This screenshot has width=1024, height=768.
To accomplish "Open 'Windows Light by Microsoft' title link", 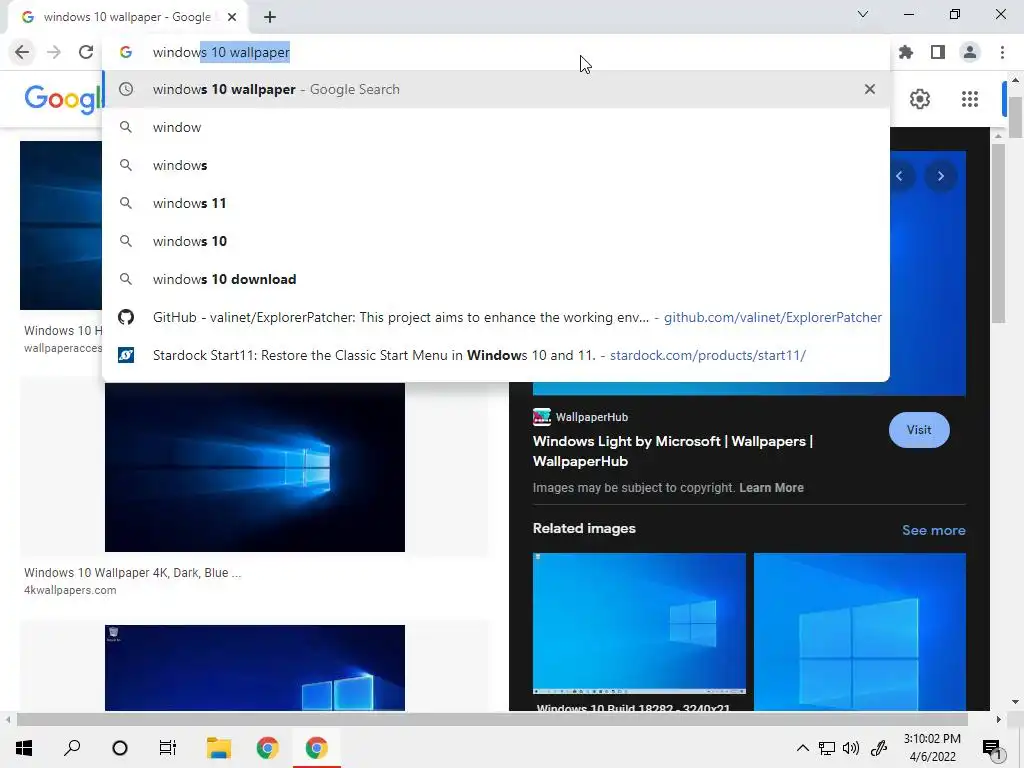I will point(673,451).
